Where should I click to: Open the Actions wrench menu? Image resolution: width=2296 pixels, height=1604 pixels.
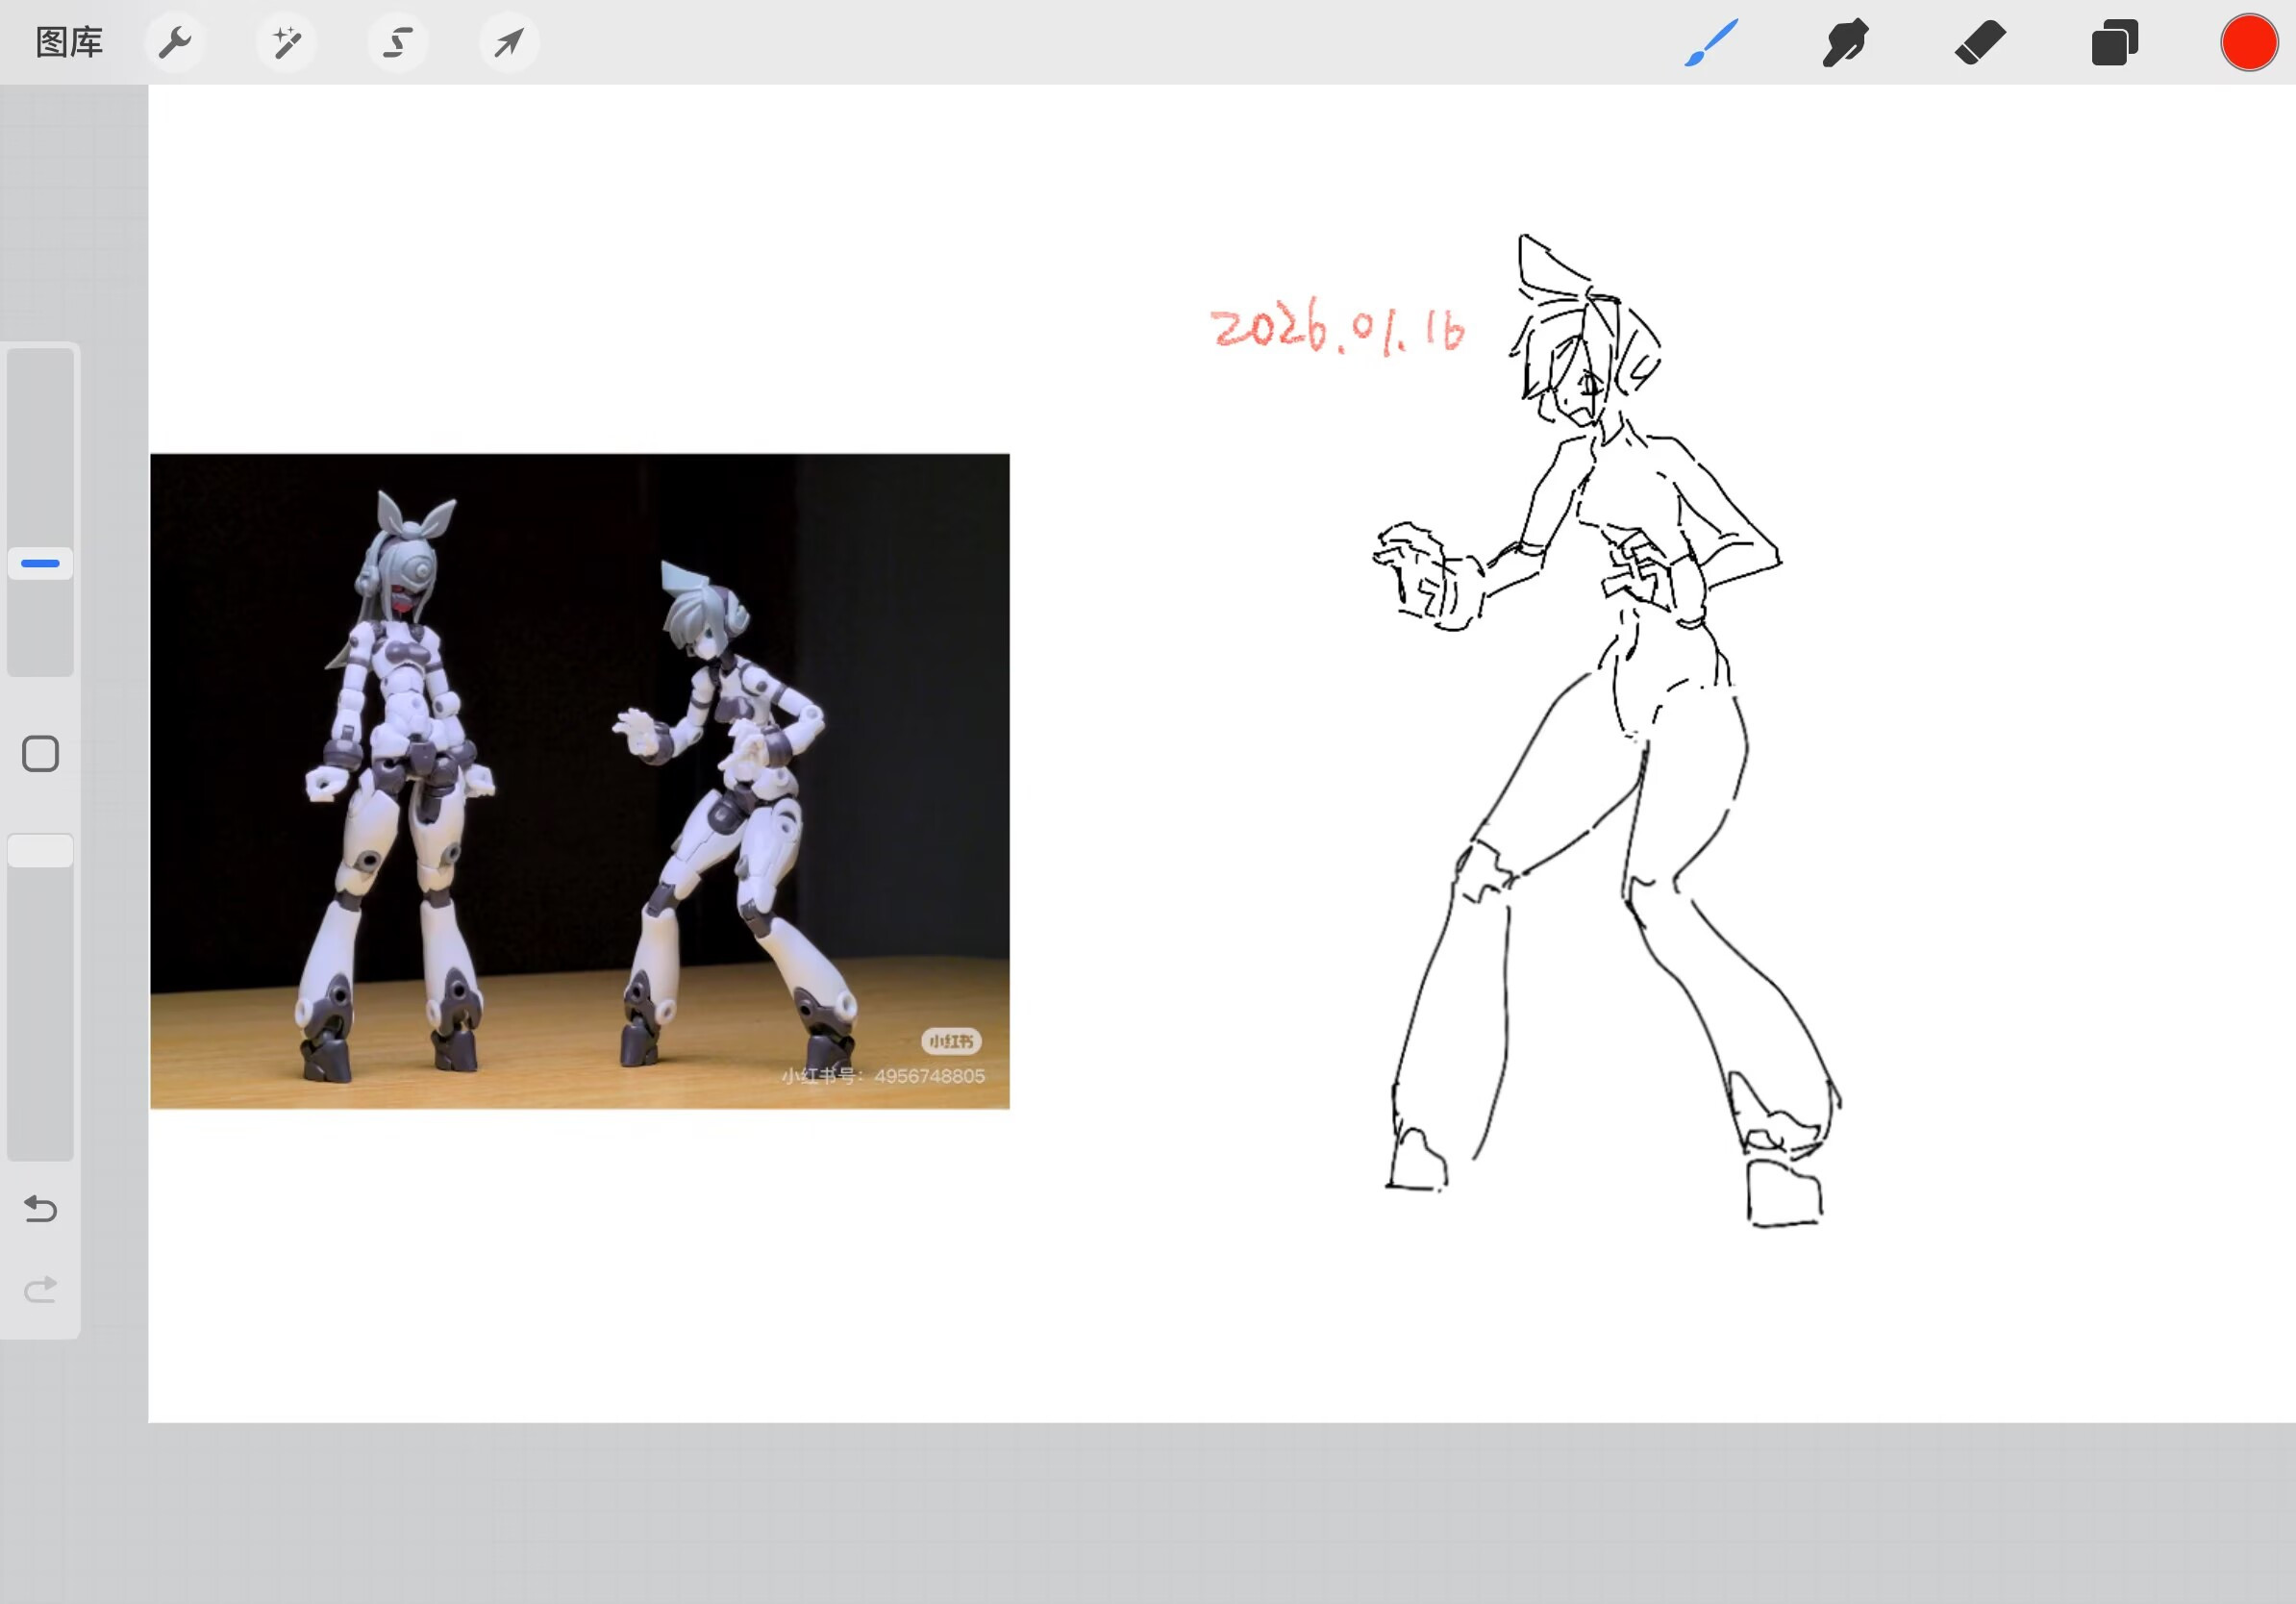(175, 42)
